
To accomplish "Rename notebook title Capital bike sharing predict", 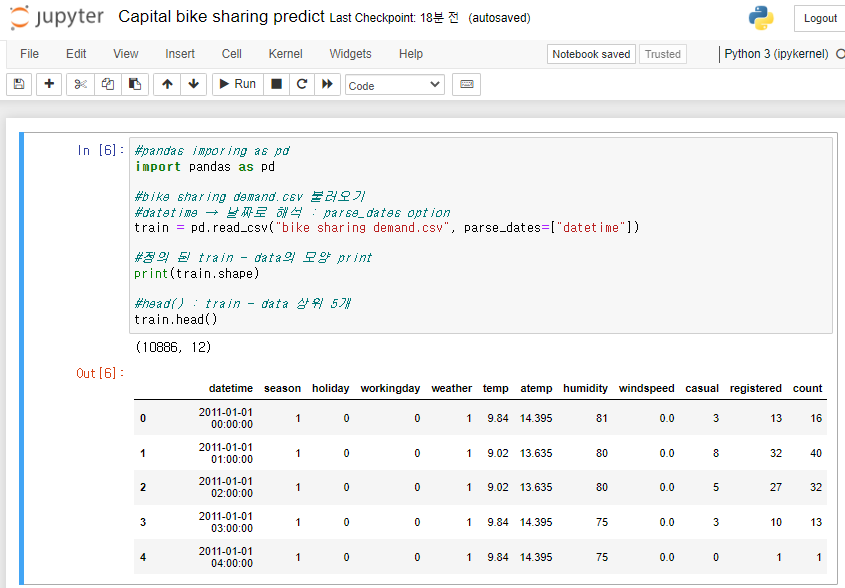I will (221, 17).
